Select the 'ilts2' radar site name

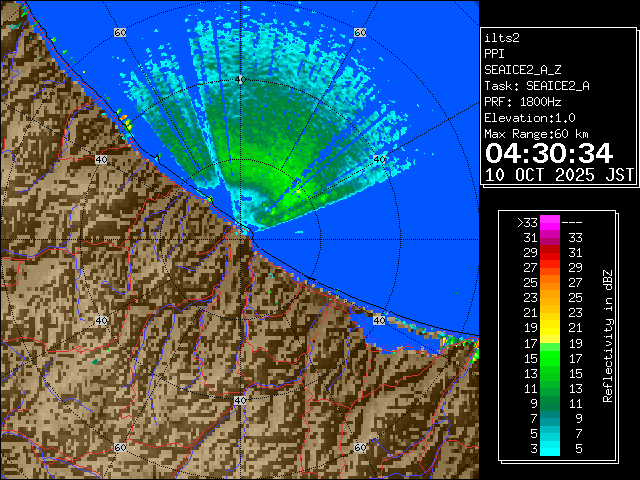(x=501, y=37)
